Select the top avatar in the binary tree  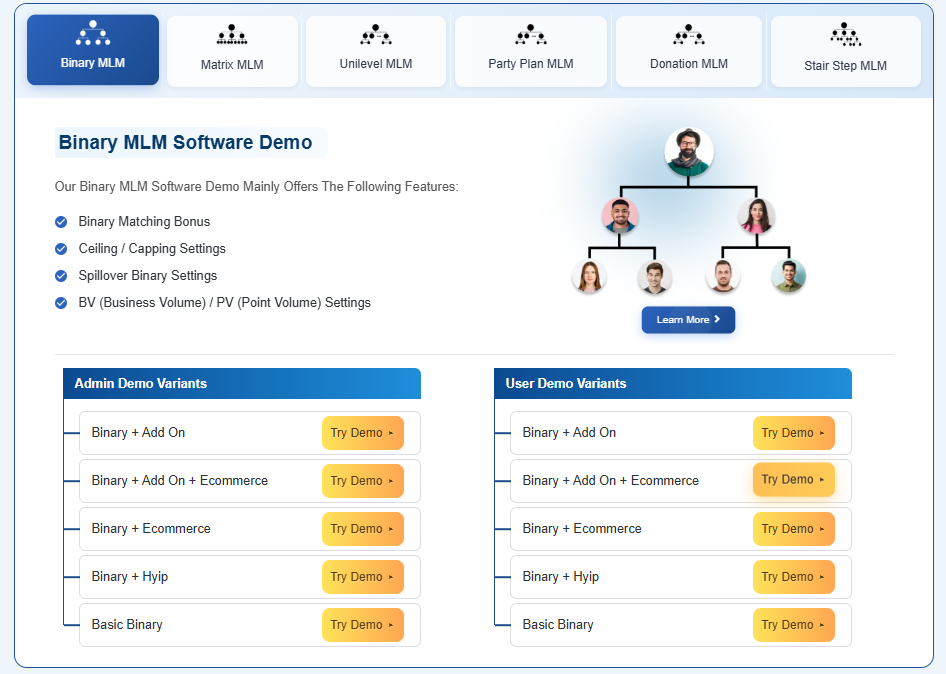[688, 152]
